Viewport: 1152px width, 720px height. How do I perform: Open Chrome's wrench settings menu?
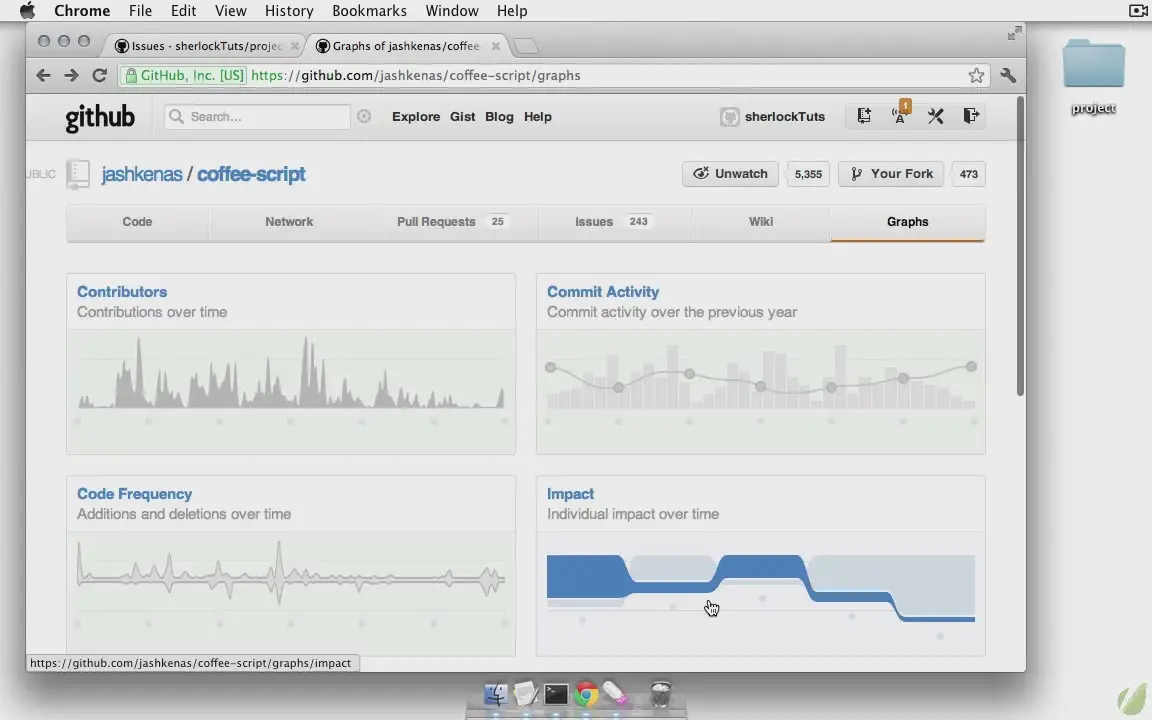coord(1008,75)
